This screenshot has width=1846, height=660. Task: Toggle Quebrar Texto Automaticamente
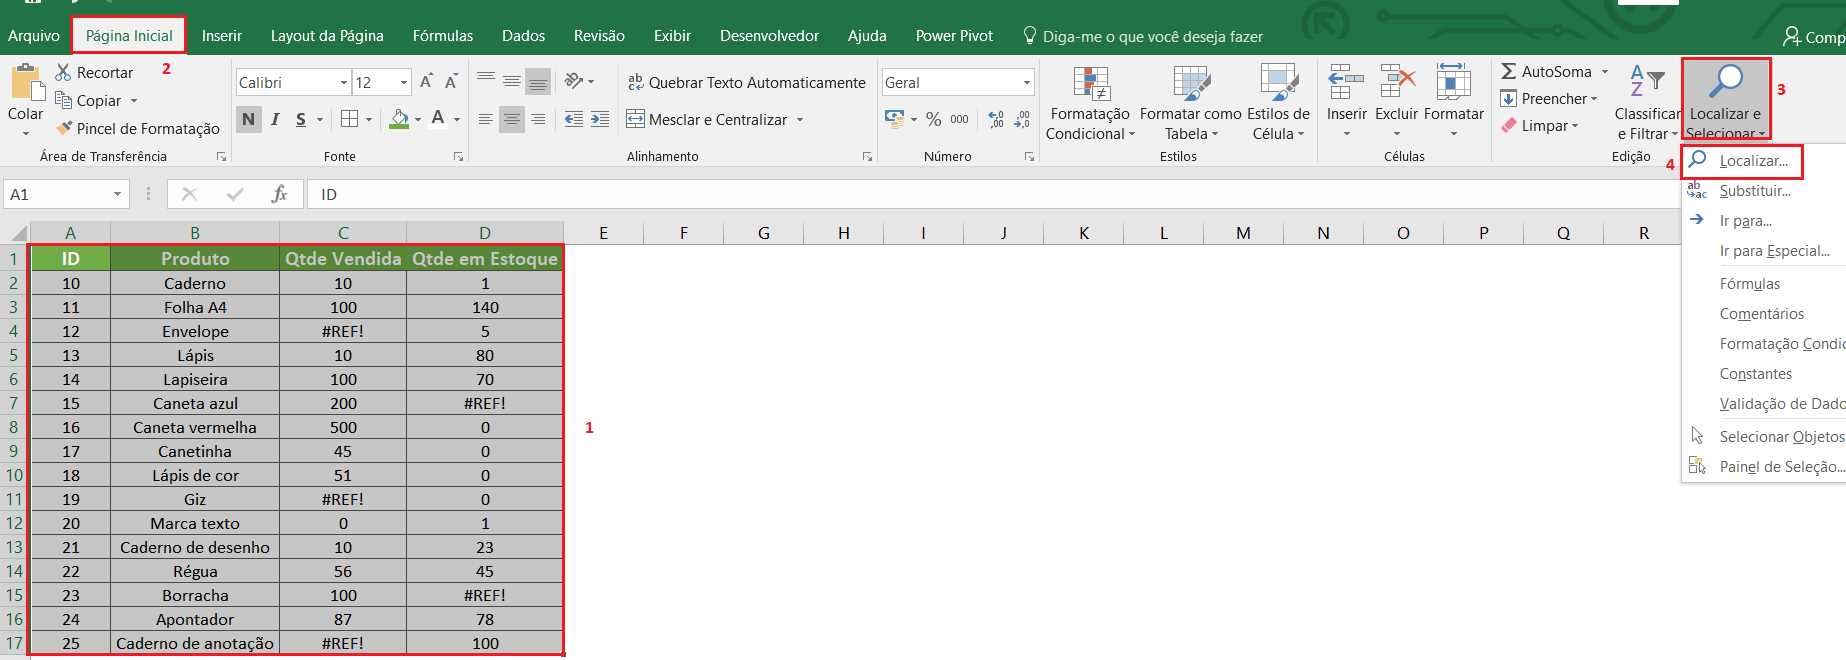point(746,82)
